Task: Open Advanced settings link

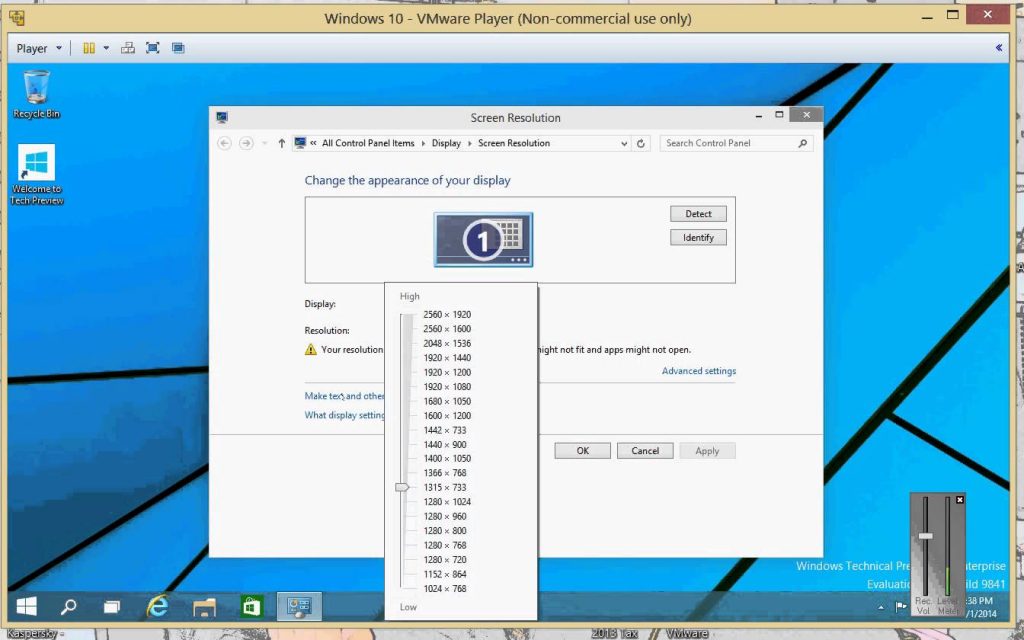Action: point(699,371)
